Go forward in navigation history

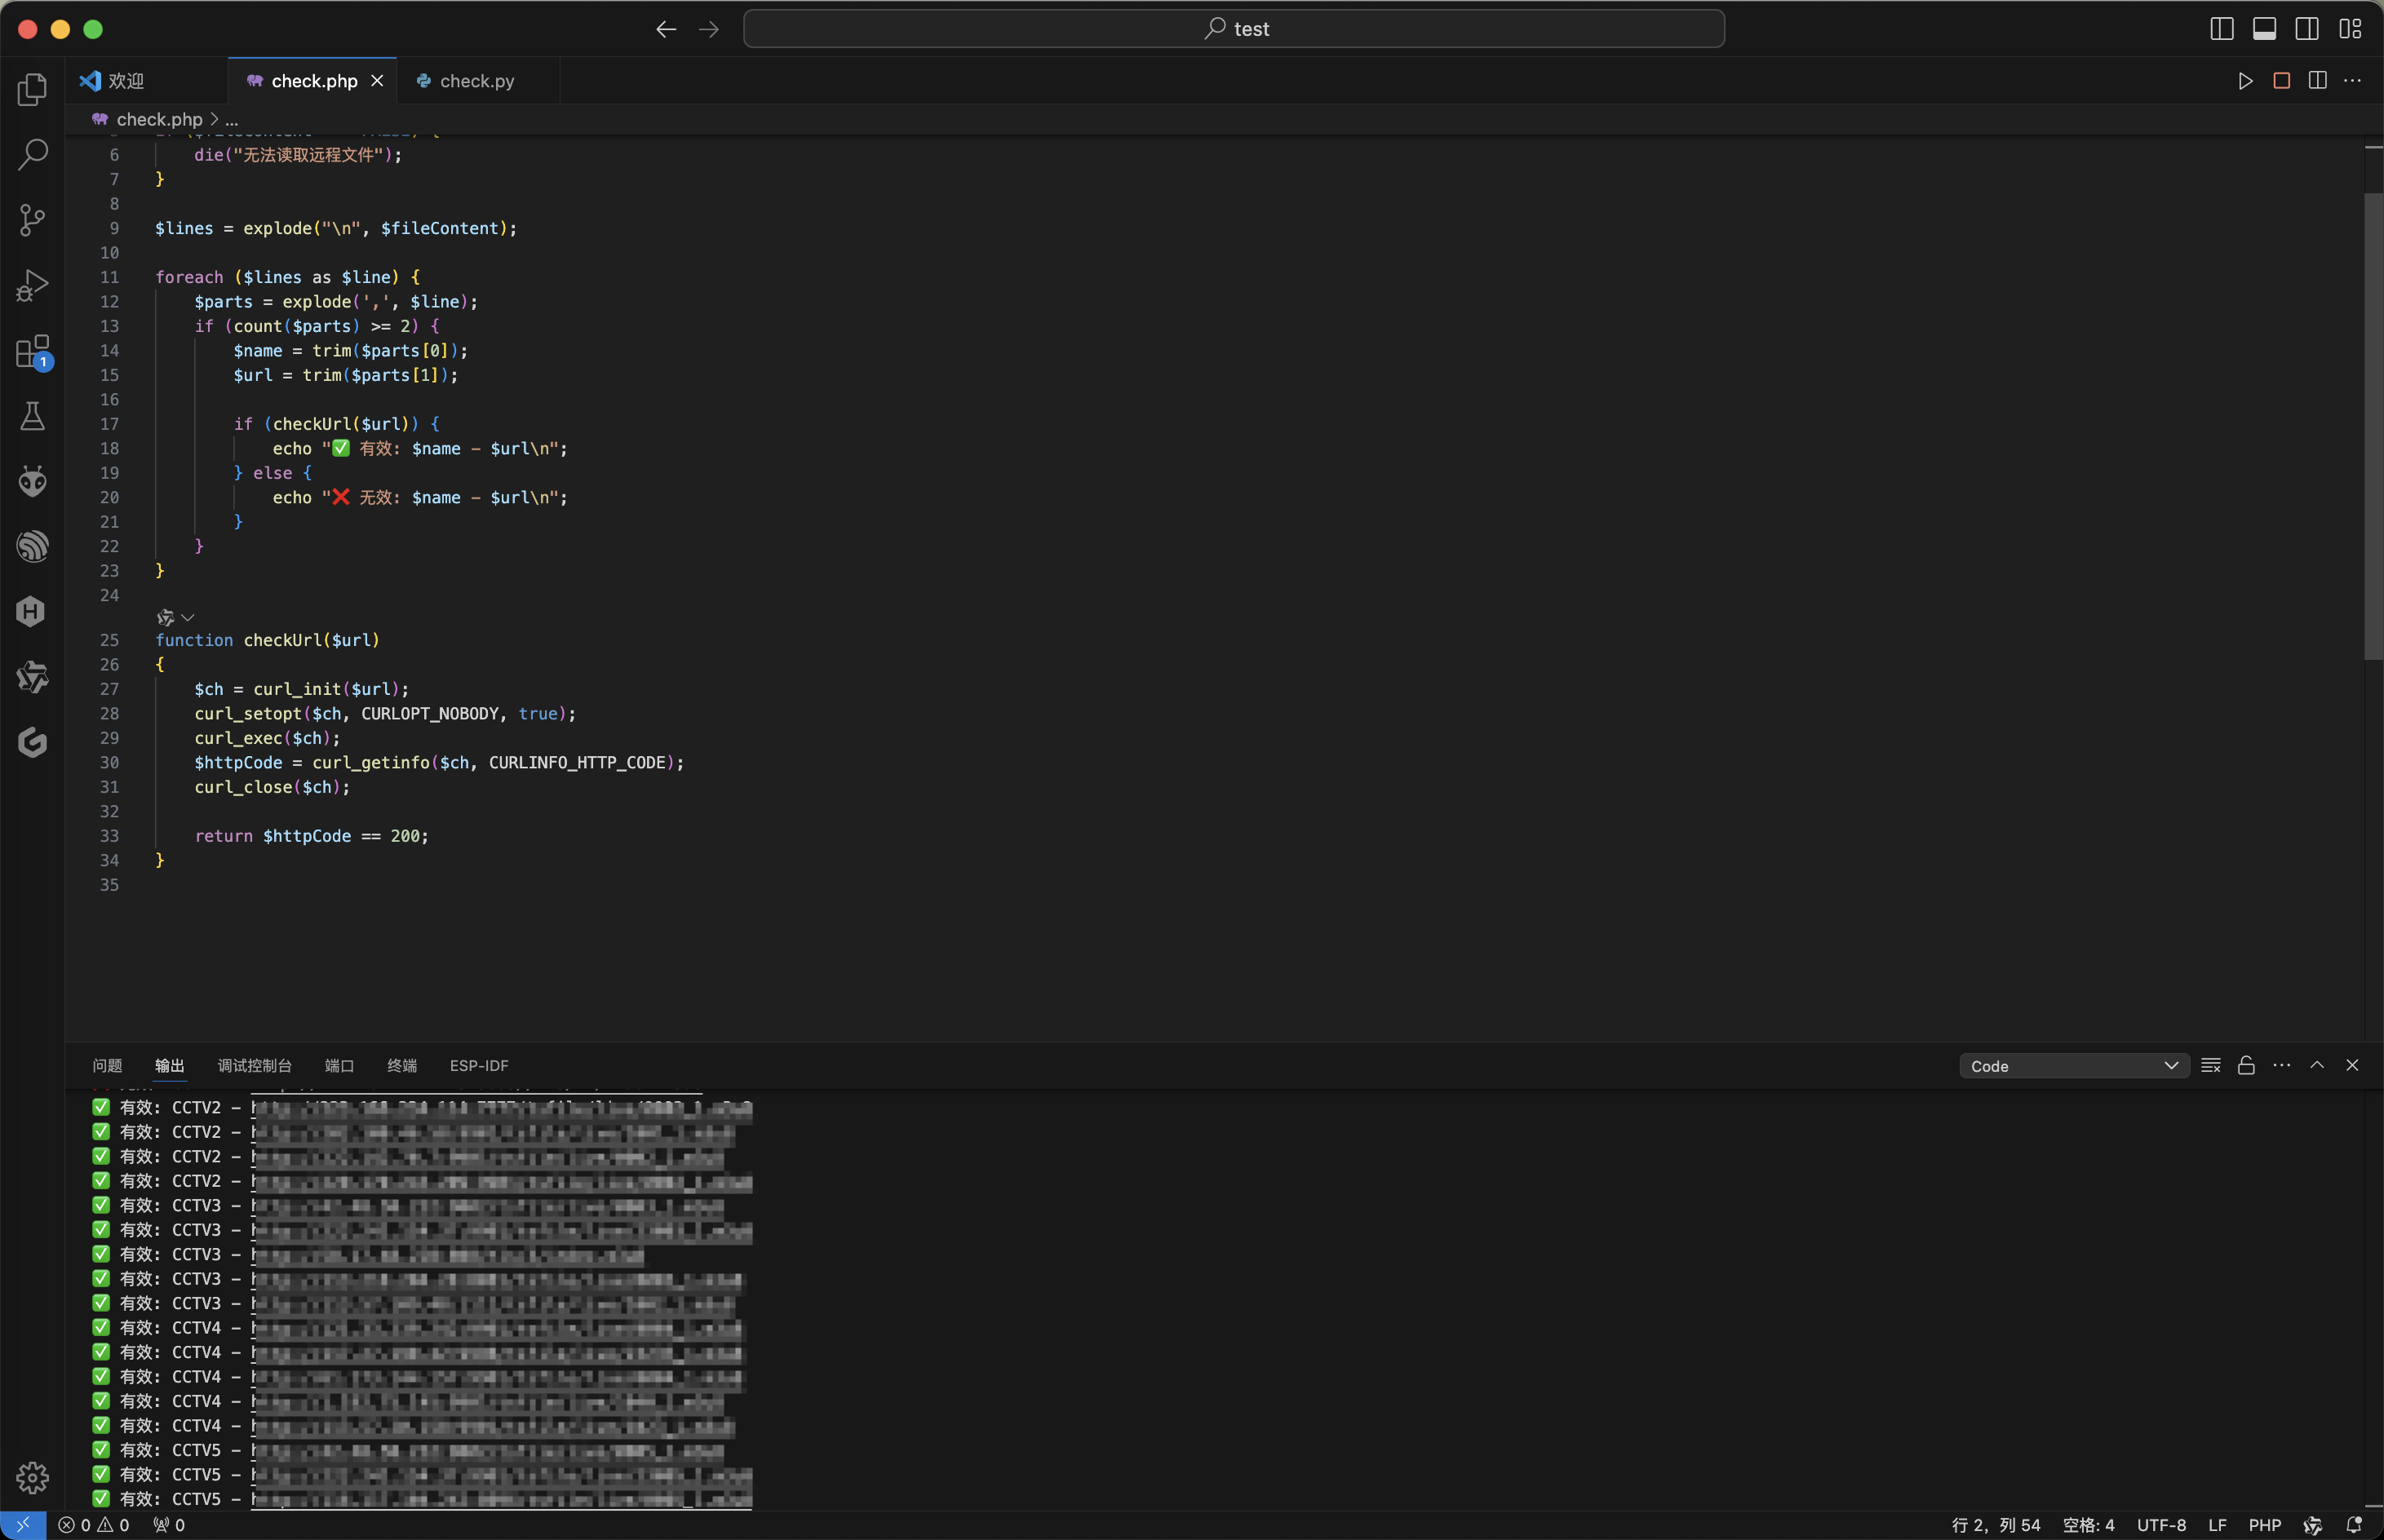pos(709,29)
